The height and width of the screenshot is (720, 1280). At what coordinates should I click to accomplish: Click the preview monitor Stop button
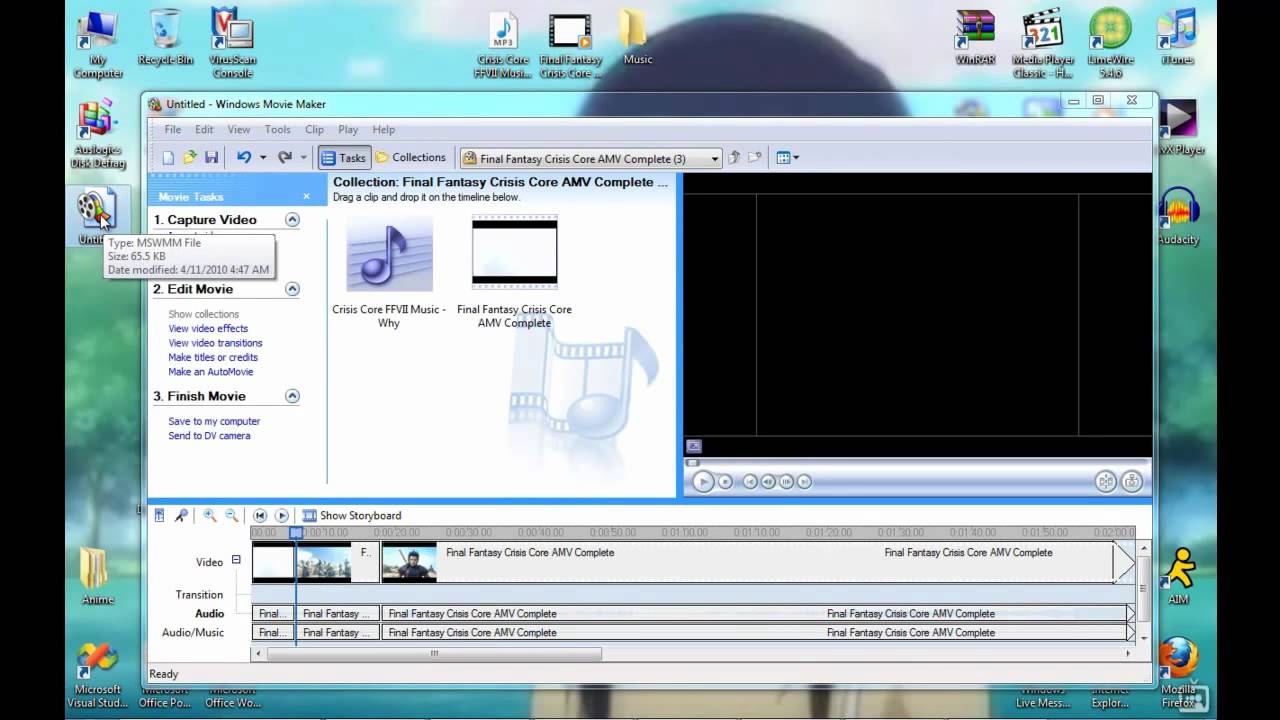[x=726, y=482]
